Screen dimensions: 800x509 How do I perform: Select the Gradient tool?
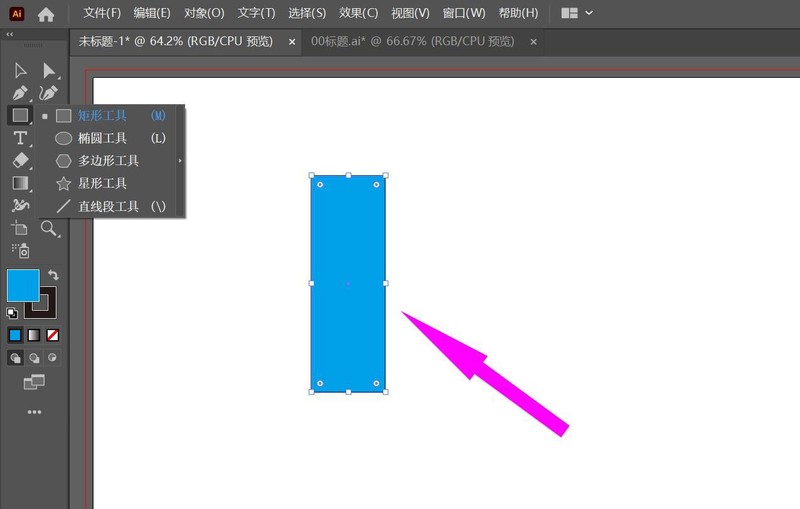tap(20, 183)
